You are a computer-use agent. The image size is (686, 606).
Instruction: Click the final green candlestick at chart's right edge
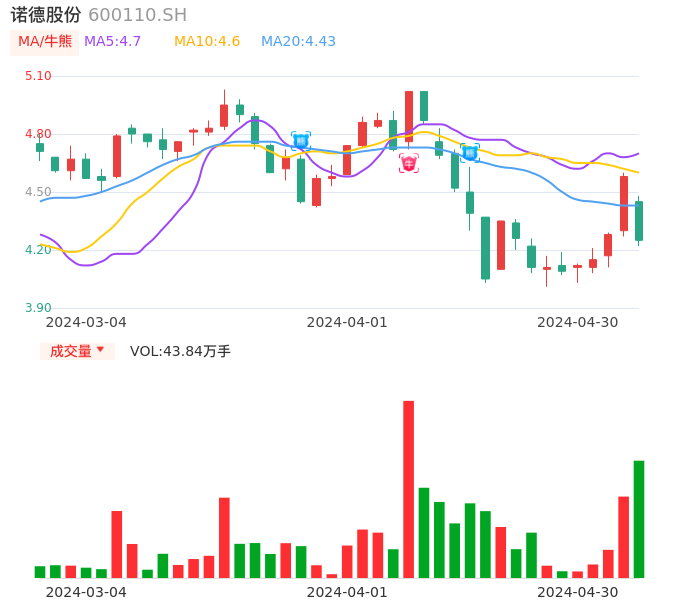639,221
